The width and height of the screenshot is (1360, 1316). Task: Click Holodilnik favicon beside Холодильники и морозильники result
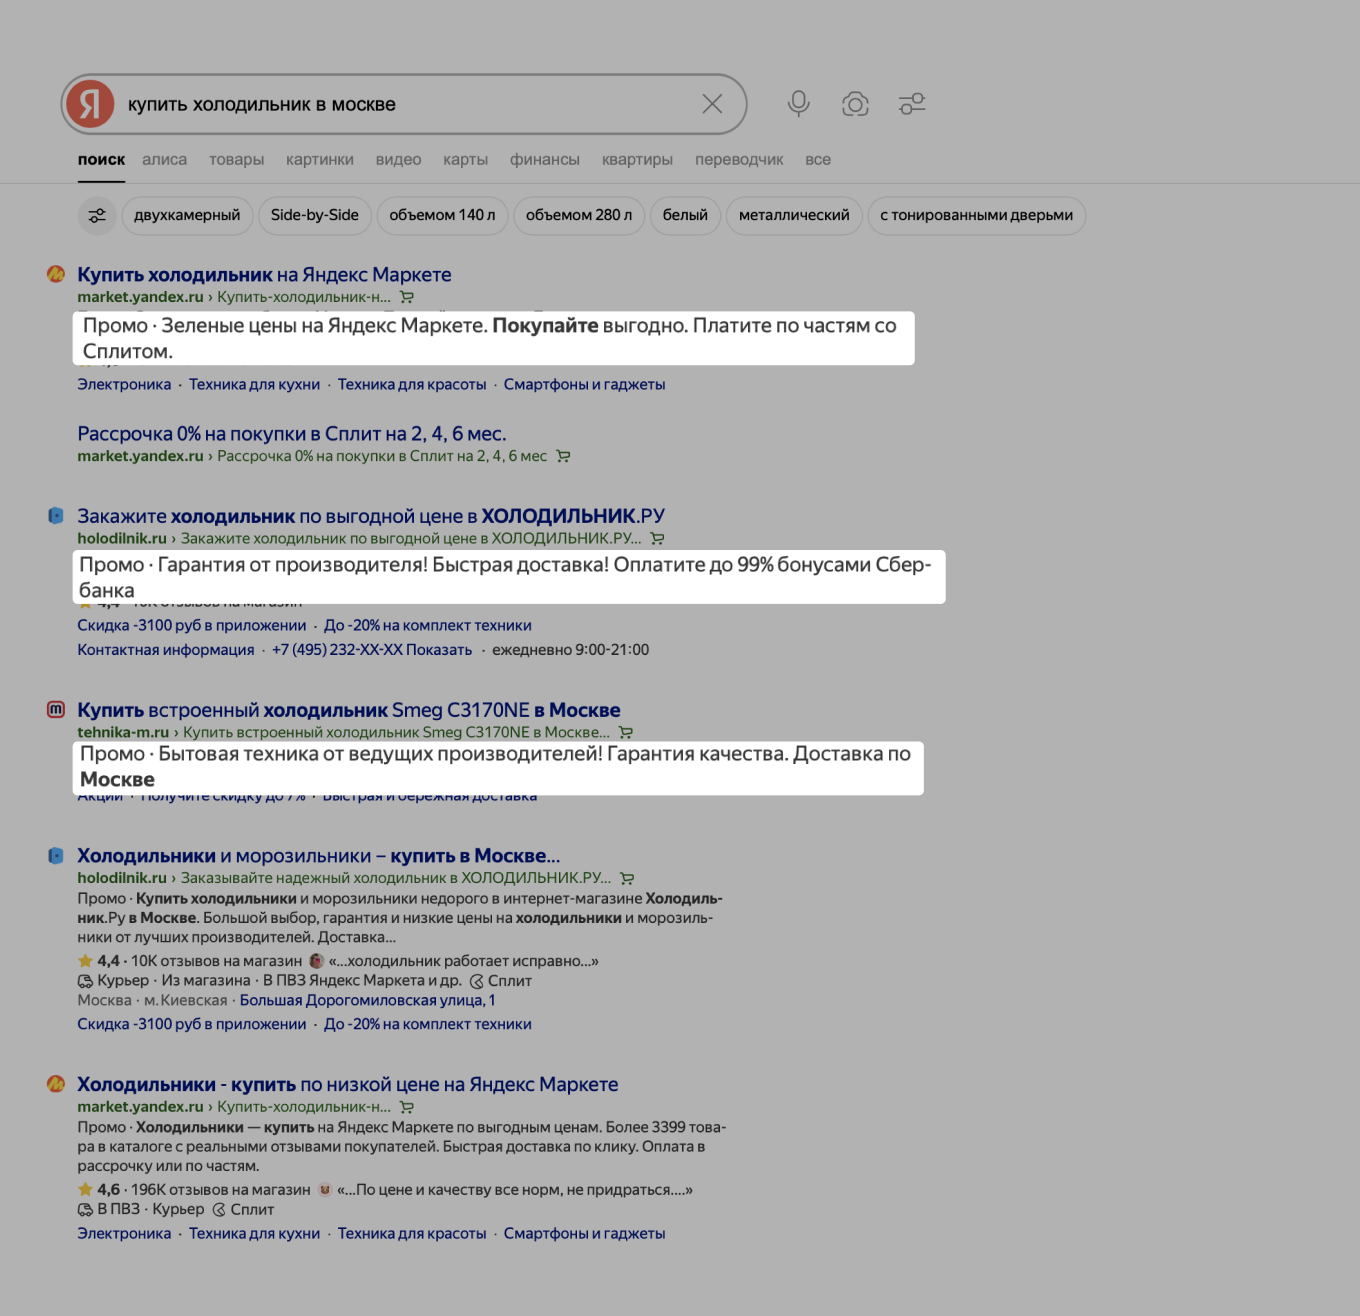point(56,856)
